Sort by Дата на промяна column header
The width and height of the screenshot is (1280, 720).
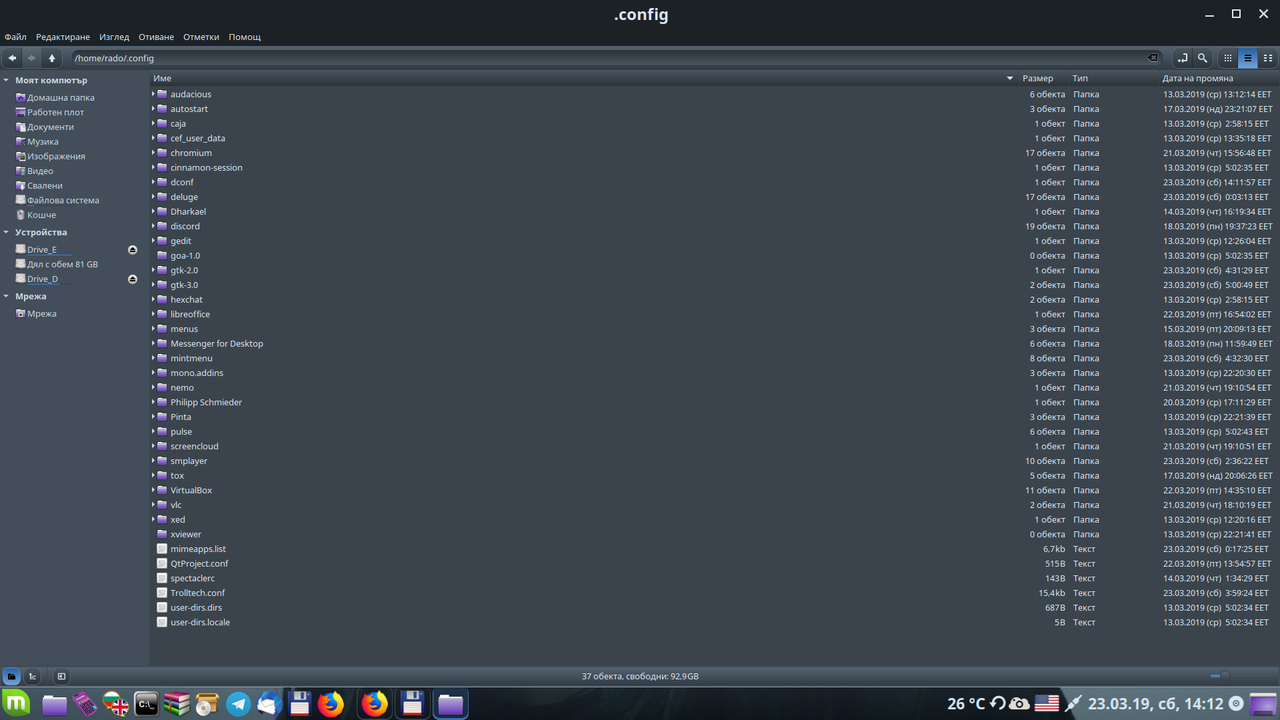click(x=1217, y=78)
